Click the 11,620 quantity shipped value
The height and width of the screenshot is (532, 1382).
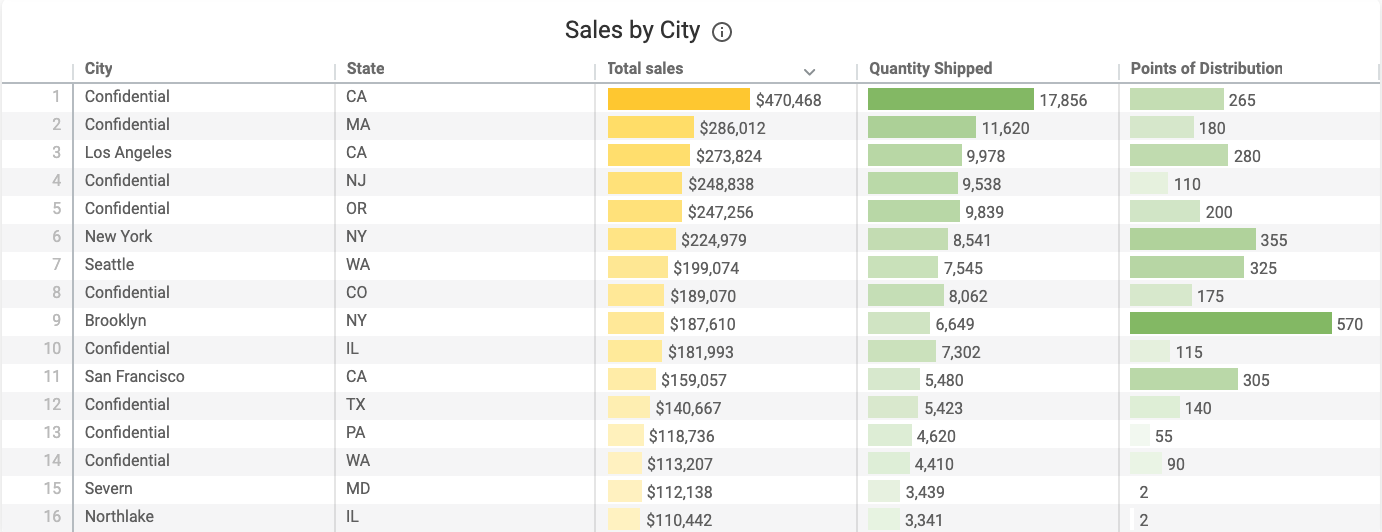(1005, 128)
